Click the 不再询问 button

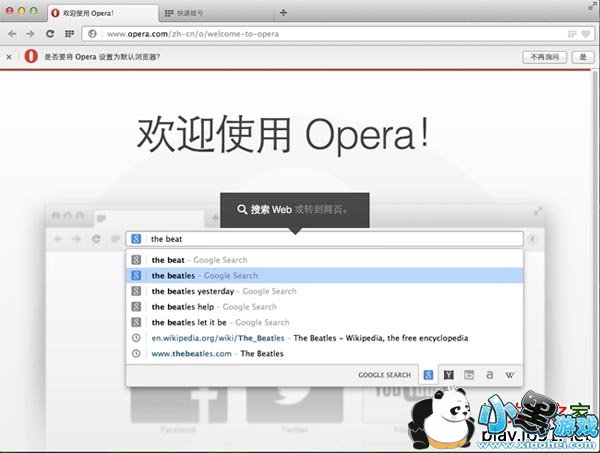[545, 57]
